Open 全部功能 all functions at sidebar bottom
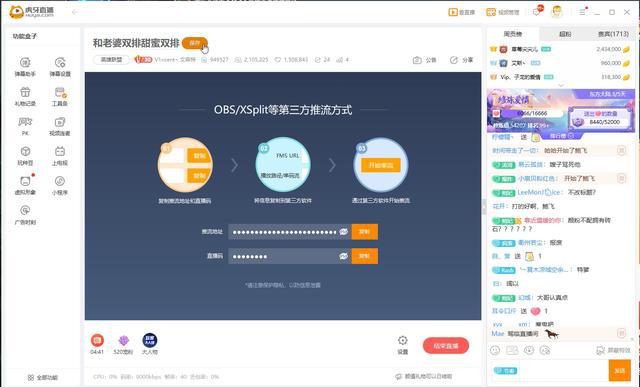Viewport: 640px width, 387px height. point(42,378)
